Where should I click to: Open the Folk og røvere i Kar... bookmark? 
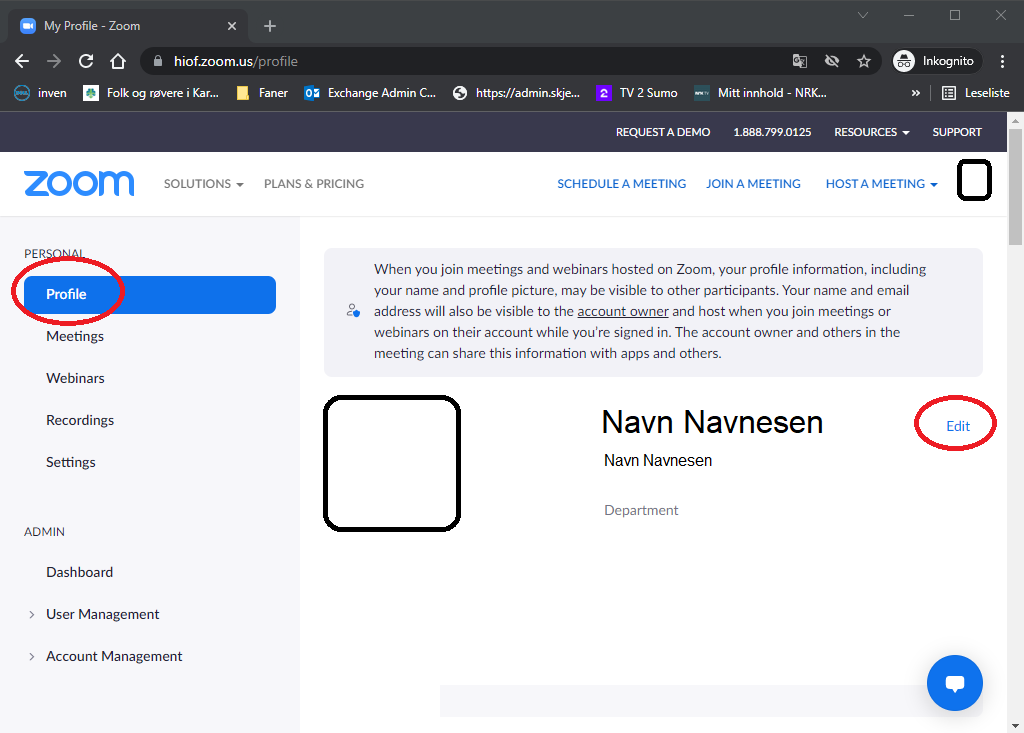(151, 93)
